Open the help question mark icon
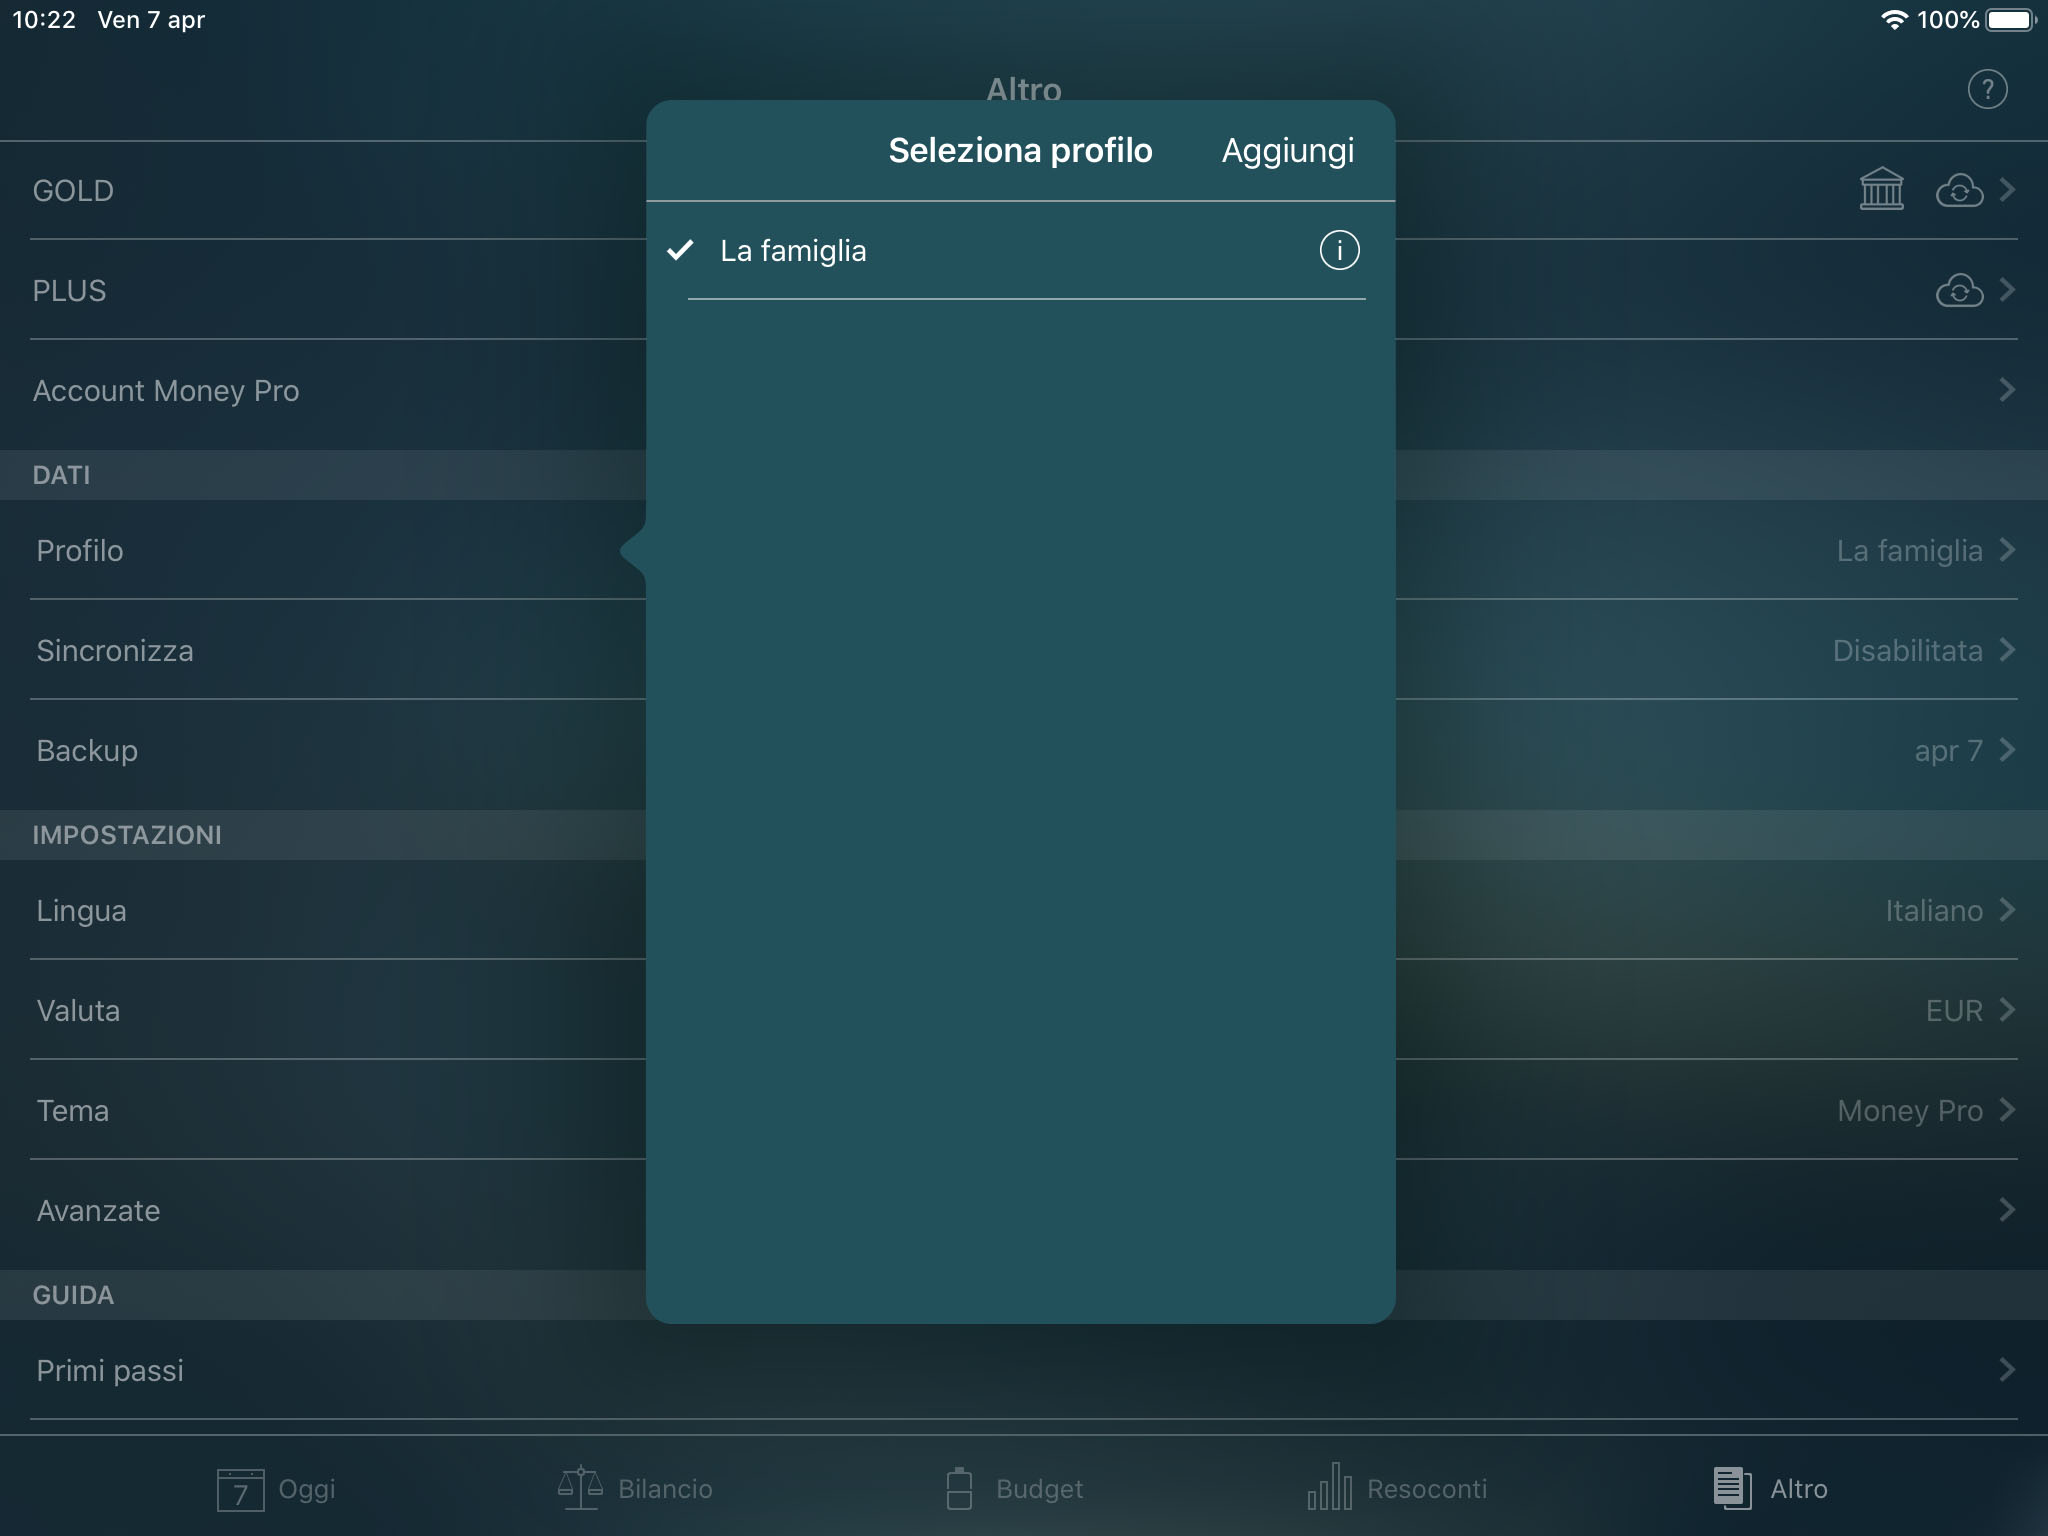Image resolution: width=2048 pixels, height=1536 pixels. tap(1988, 89)
